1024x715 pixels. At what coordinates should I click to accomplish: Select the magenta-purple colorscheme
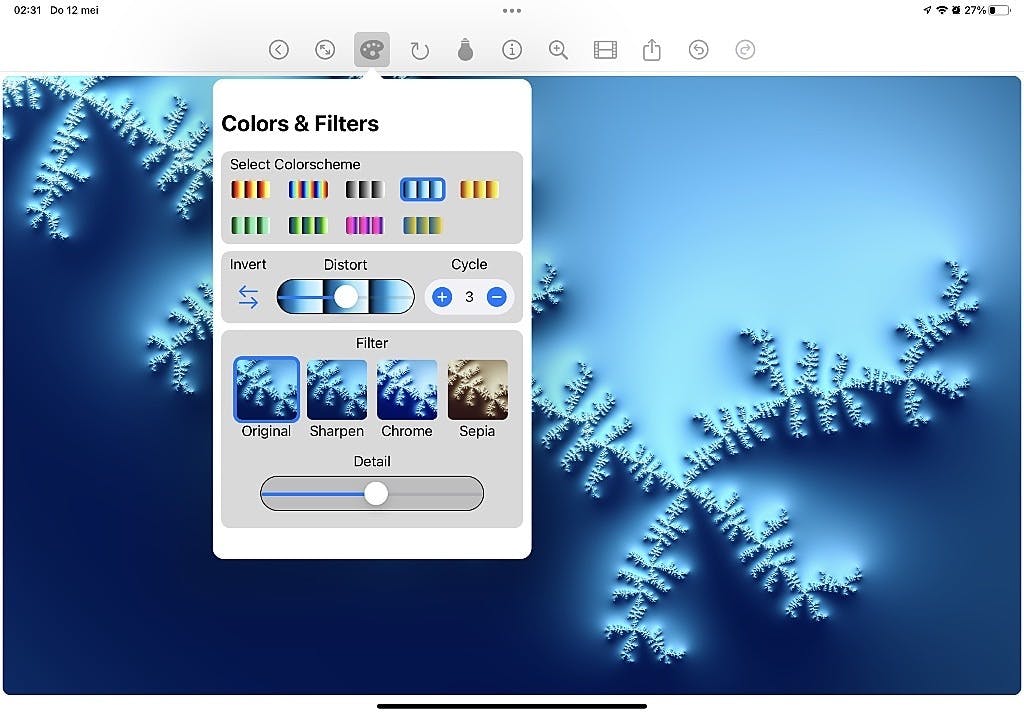(365, 225)
